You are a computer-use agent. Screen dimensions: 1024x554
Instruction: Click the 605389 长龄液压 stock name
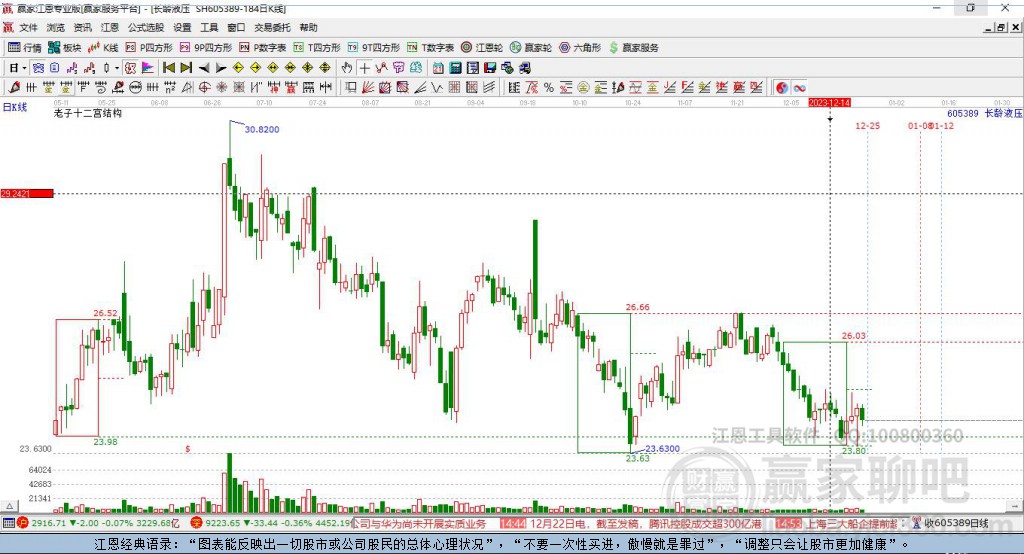coord(984,113)
